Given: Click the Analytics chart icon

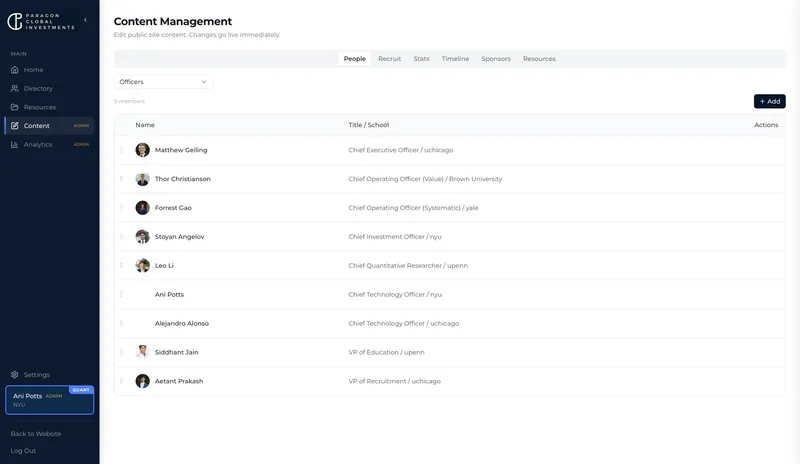Looking at the screenshot, I should click(15, 144).
